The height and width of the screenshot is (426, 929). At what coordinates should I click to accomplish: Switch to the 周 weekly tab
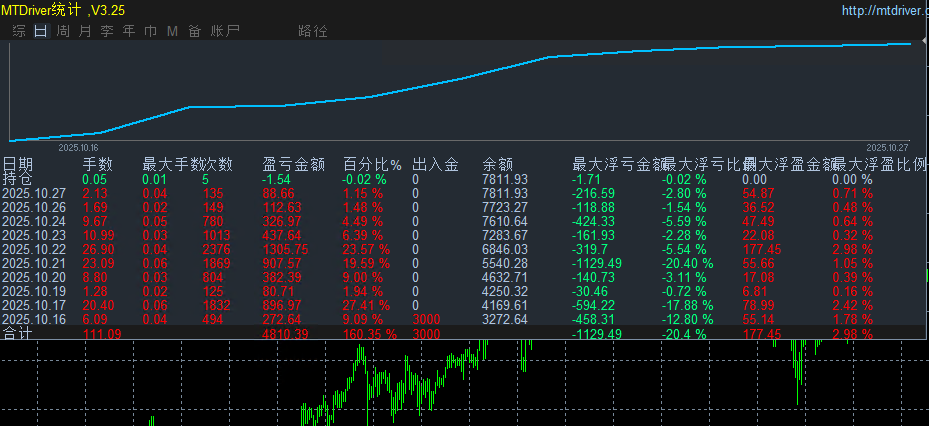tap(63, 31)
